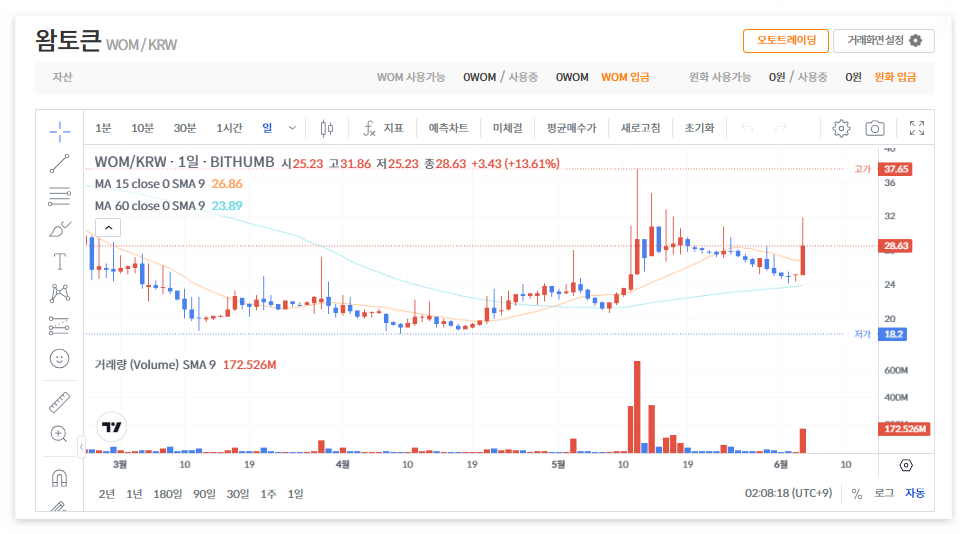Click the go-to-date target icon
The image size is (967, 534).
(x=906, y=465)
